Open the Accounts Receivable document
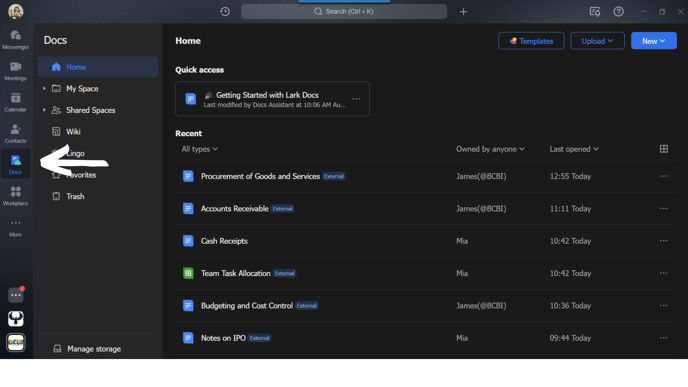This screenshot has width=688, height=387. click(235, 209)
